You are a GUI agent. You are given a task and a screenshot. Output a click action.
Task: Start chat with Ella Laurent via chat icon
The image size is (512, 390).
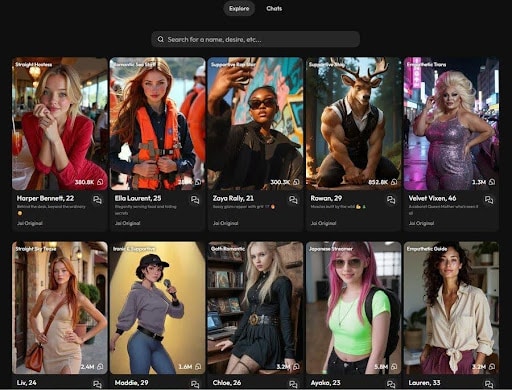(195, 200)
